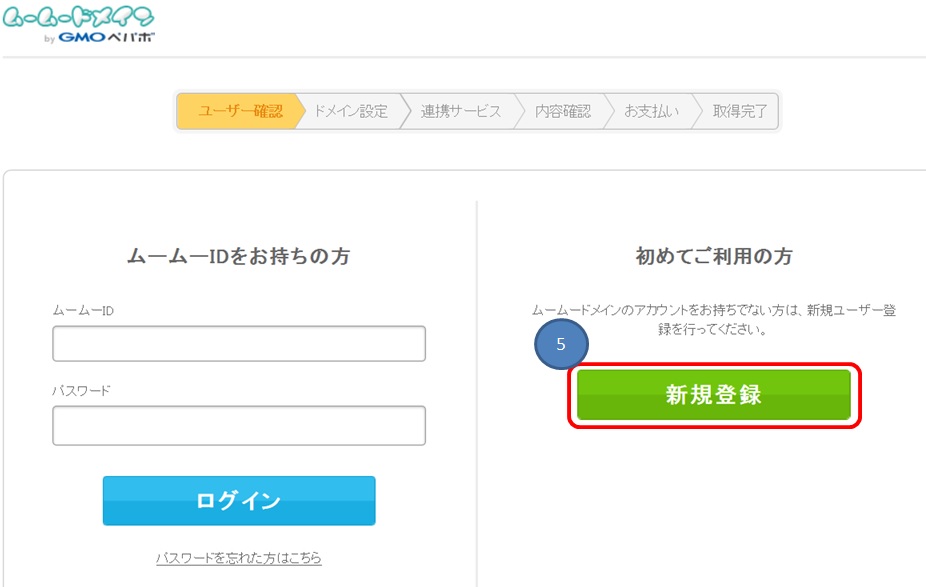Viewport: 926px width, 587px height.
Task: Select the ユーザー確認 step
Action: (x=238, y=112)
